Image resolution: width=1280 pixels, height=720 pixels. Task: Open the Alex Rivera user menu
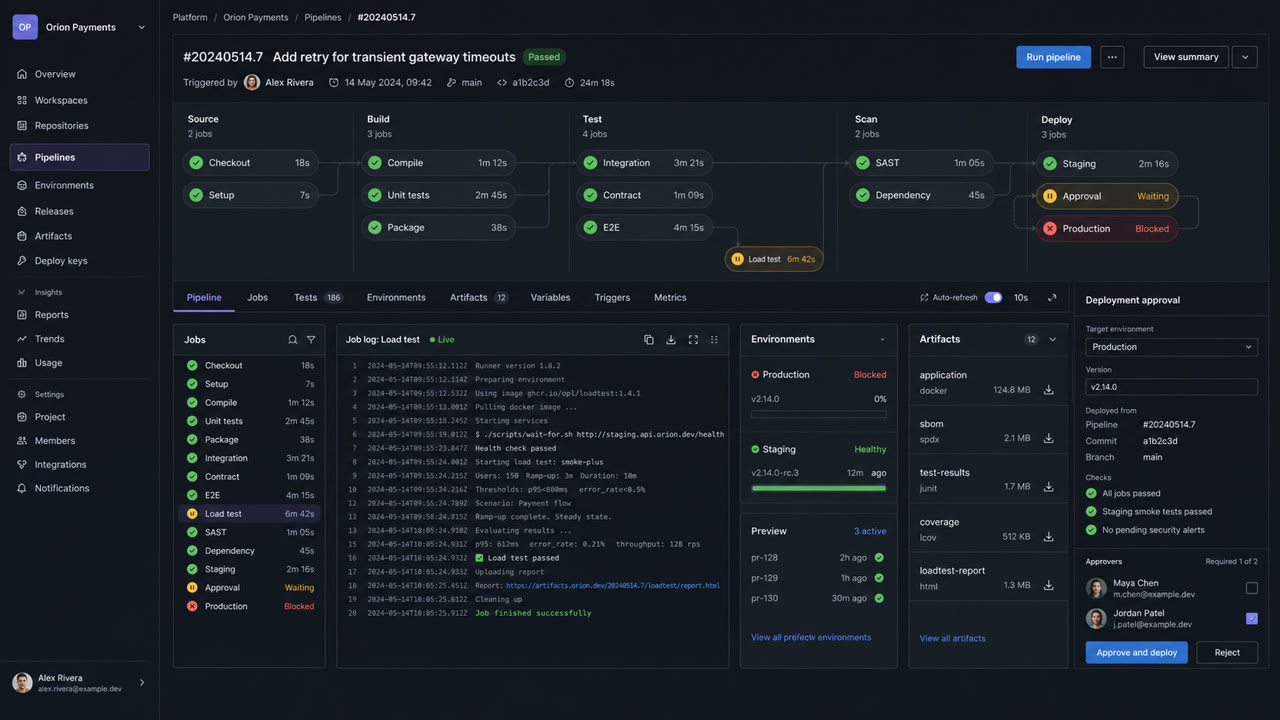click(80, 683)
